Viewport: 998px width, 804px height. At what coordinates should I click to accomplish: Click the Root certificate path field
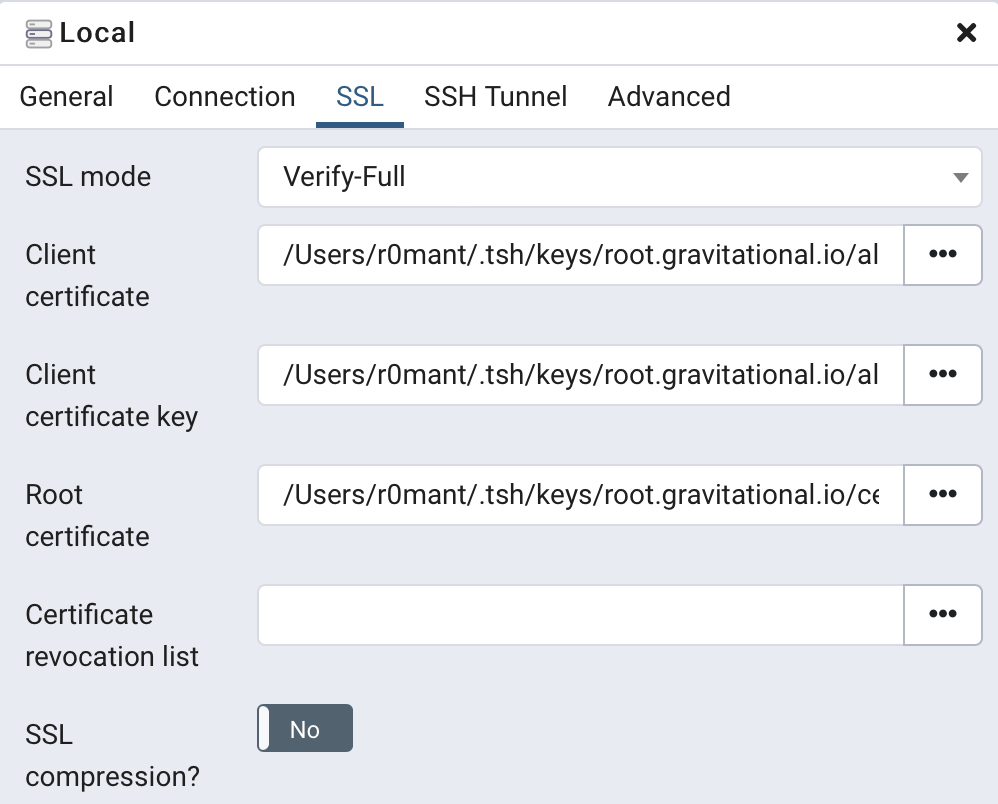pyautogui.click(x=580, y=495)
